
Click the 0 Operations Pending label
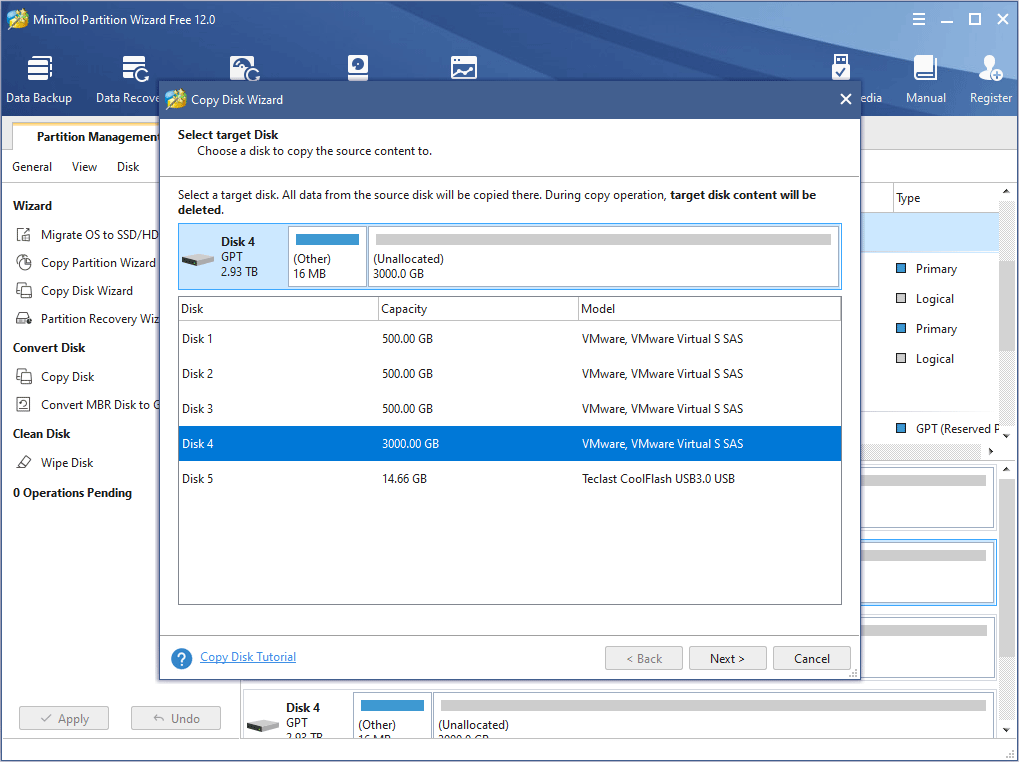click(72, 493)
